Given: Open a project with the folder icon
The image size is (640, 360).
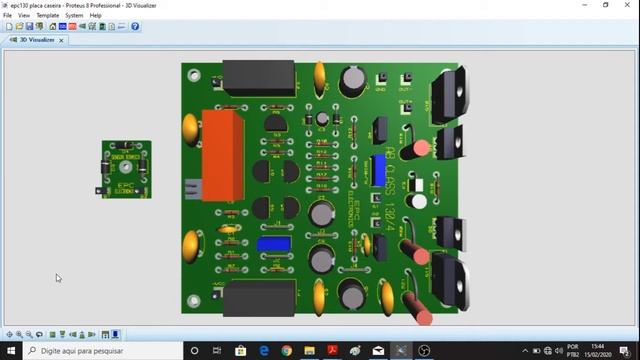Looking at the screenshot, I should pos(19,27).
